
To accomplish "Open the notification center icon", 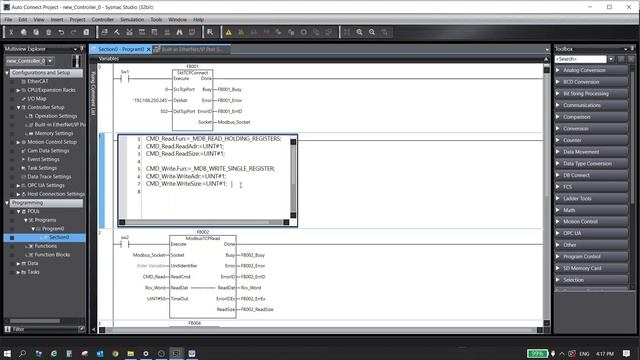I will point(627,353).
